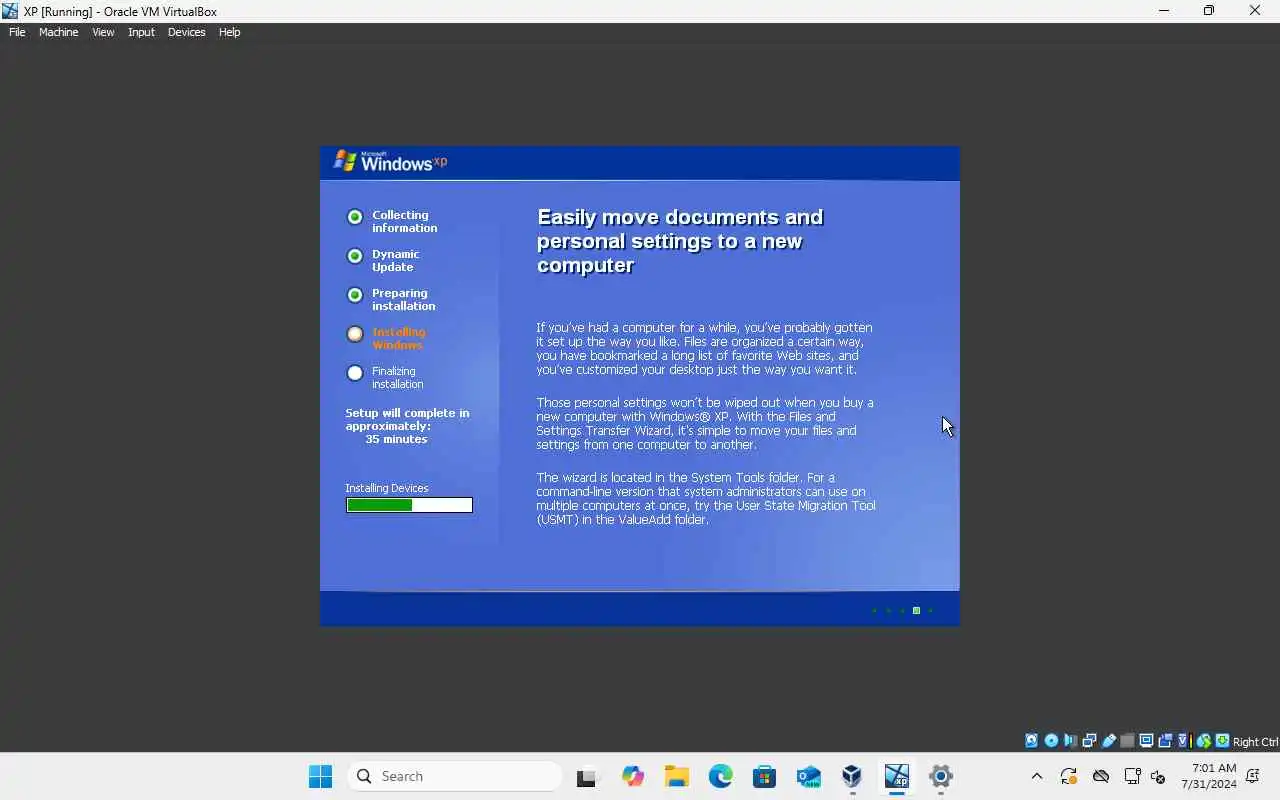This screenshot has height=800, width=1280.
Task: Launch Copilot from the taskbar
Action: pyautogui.click(x=632, y=776)
